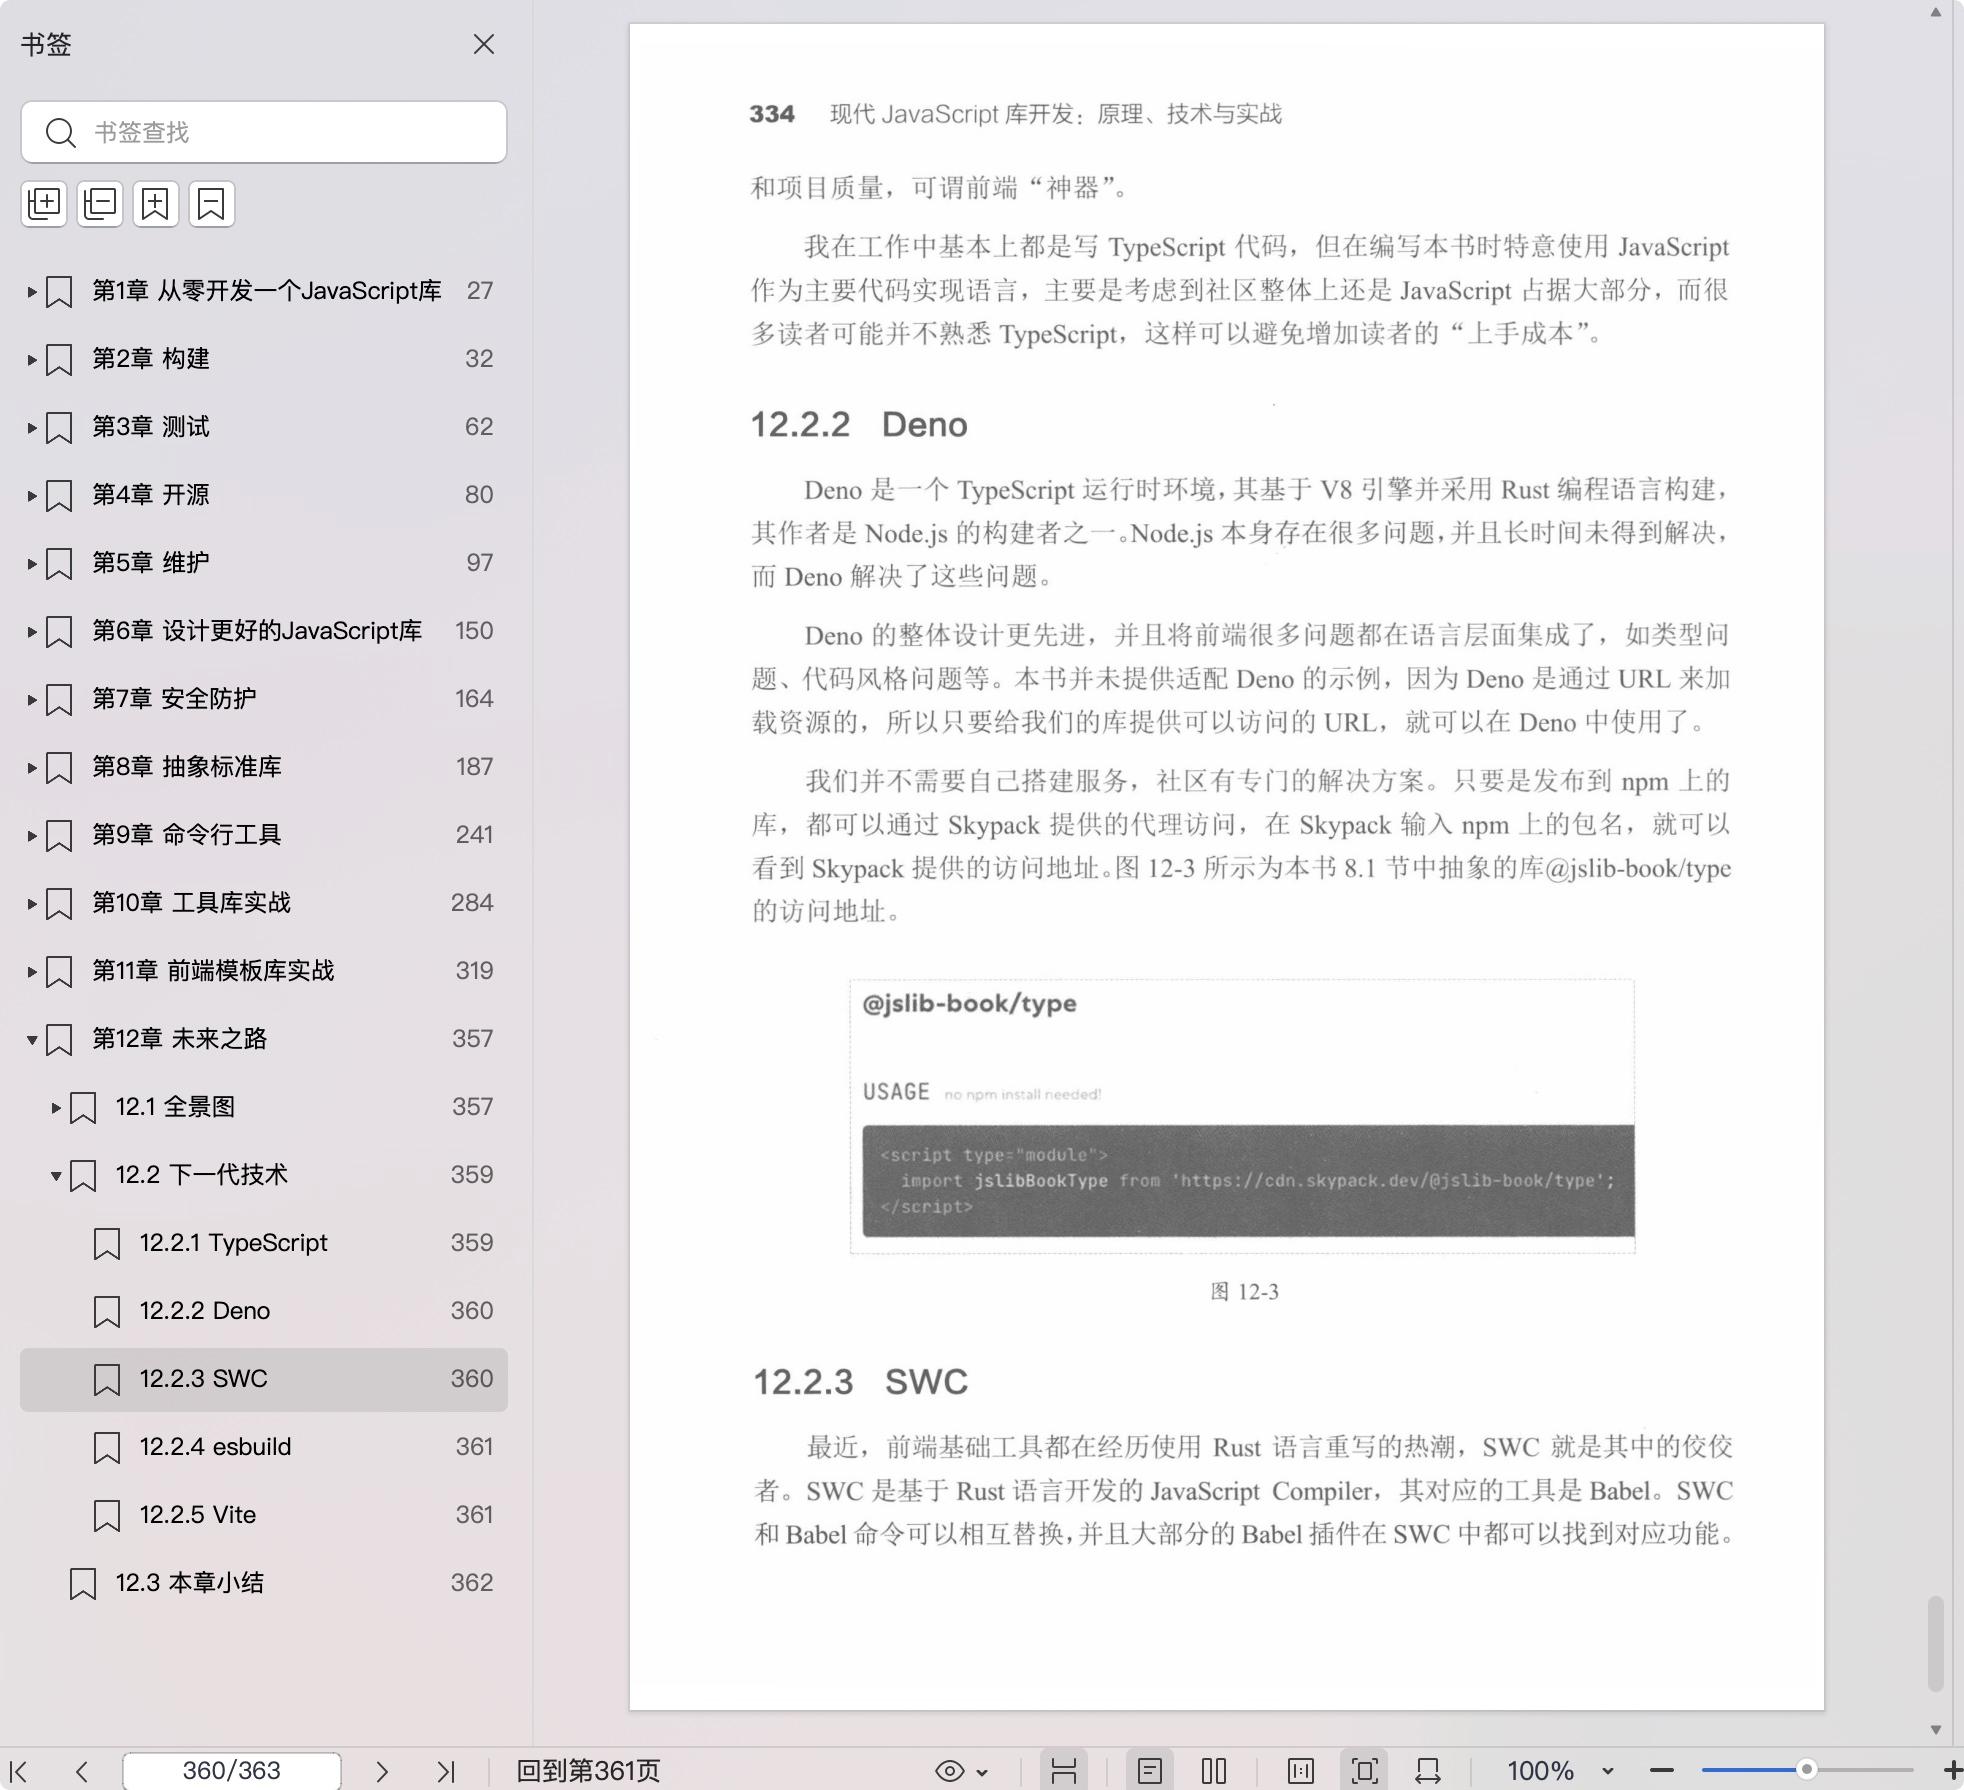
Task: Expand 第4章 开源 tree node
Action: 32,496
